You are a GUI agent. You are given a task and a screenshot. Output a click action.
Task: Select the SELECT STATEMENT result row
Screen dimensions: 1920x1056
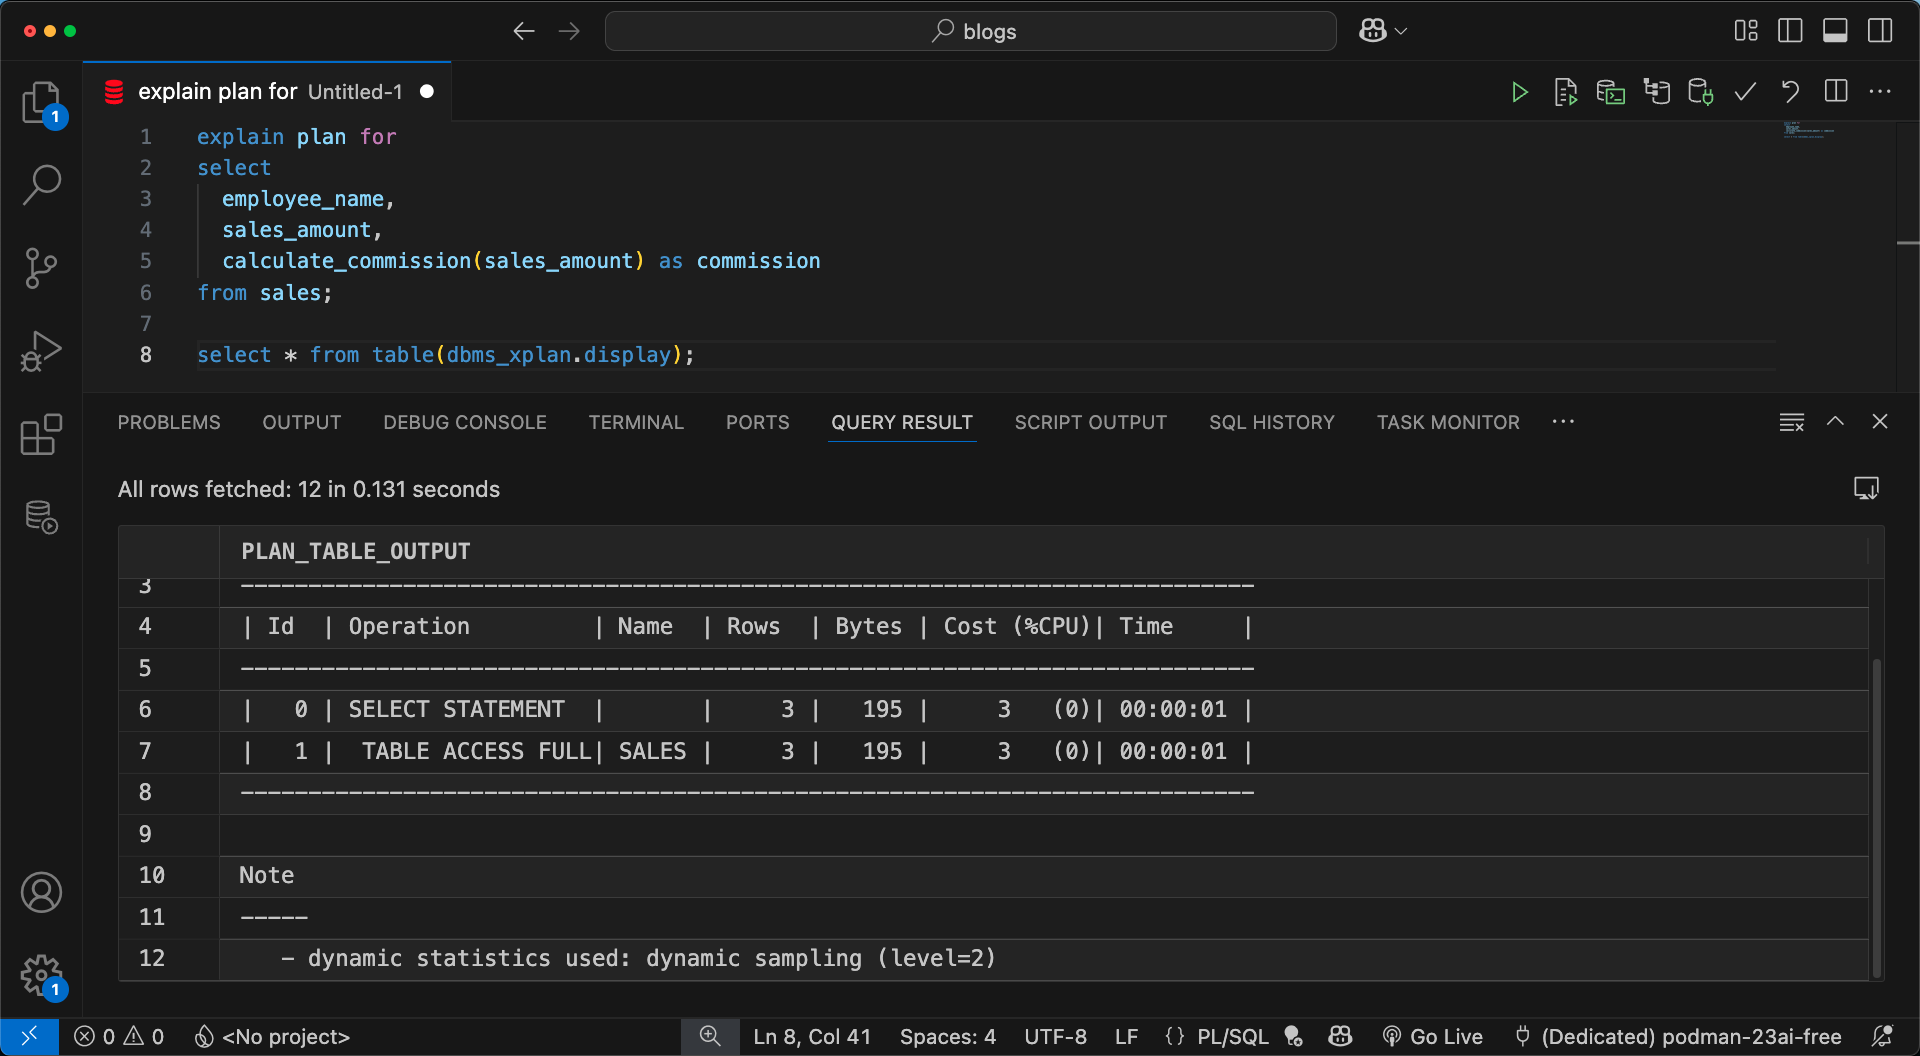994,709
